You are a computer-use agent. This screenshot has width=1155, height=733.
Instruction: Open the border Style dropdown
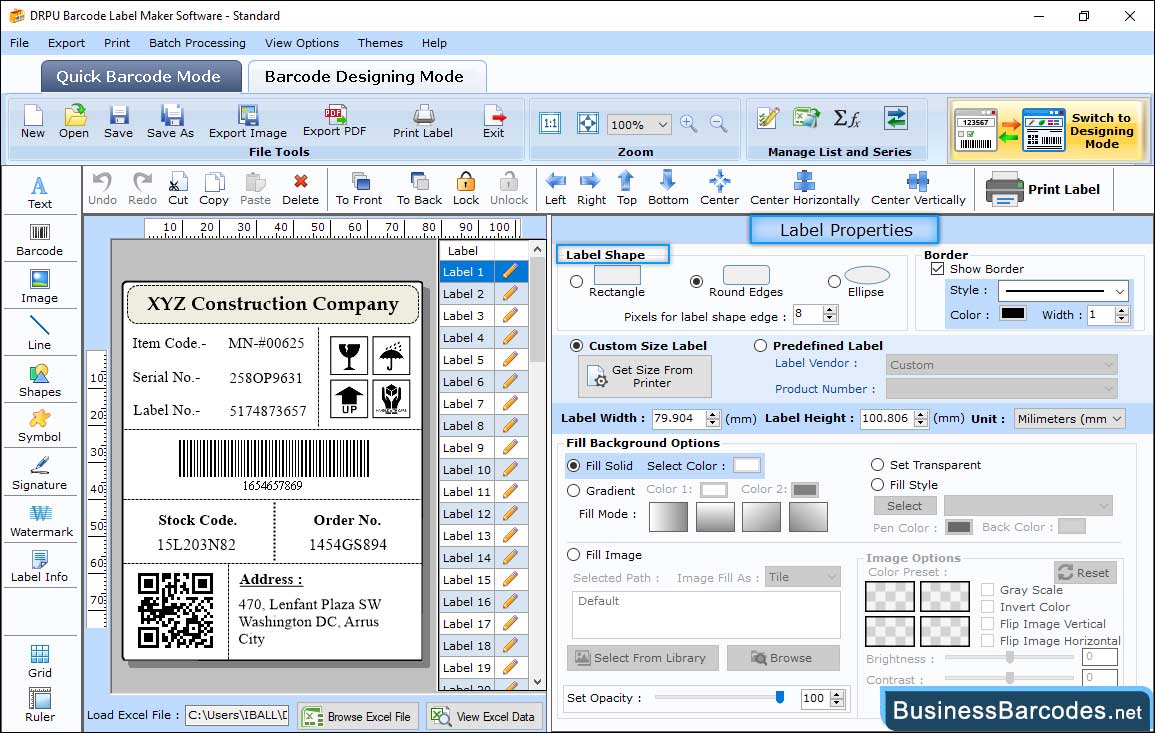[x=1064, y=291]
